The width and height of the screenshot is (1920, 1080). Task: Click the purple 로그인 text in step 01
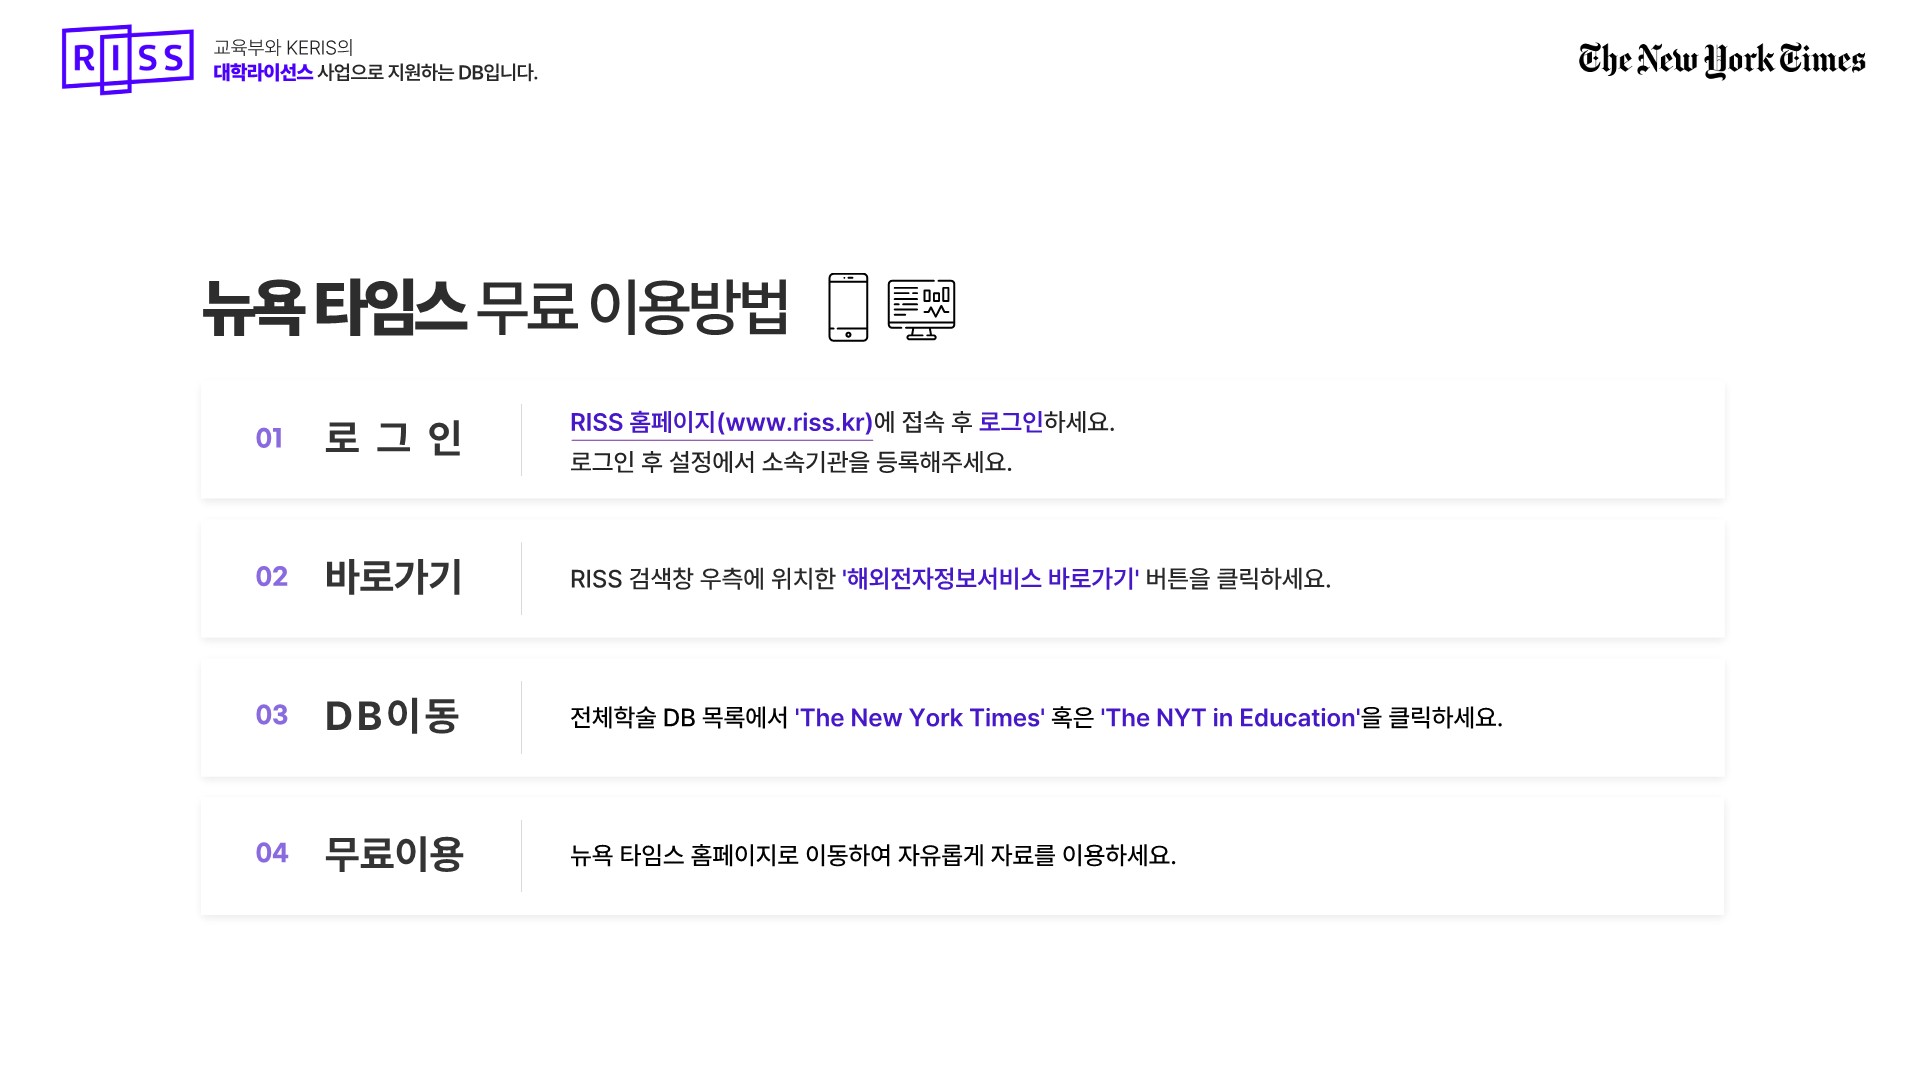[x=1010, y=422]
